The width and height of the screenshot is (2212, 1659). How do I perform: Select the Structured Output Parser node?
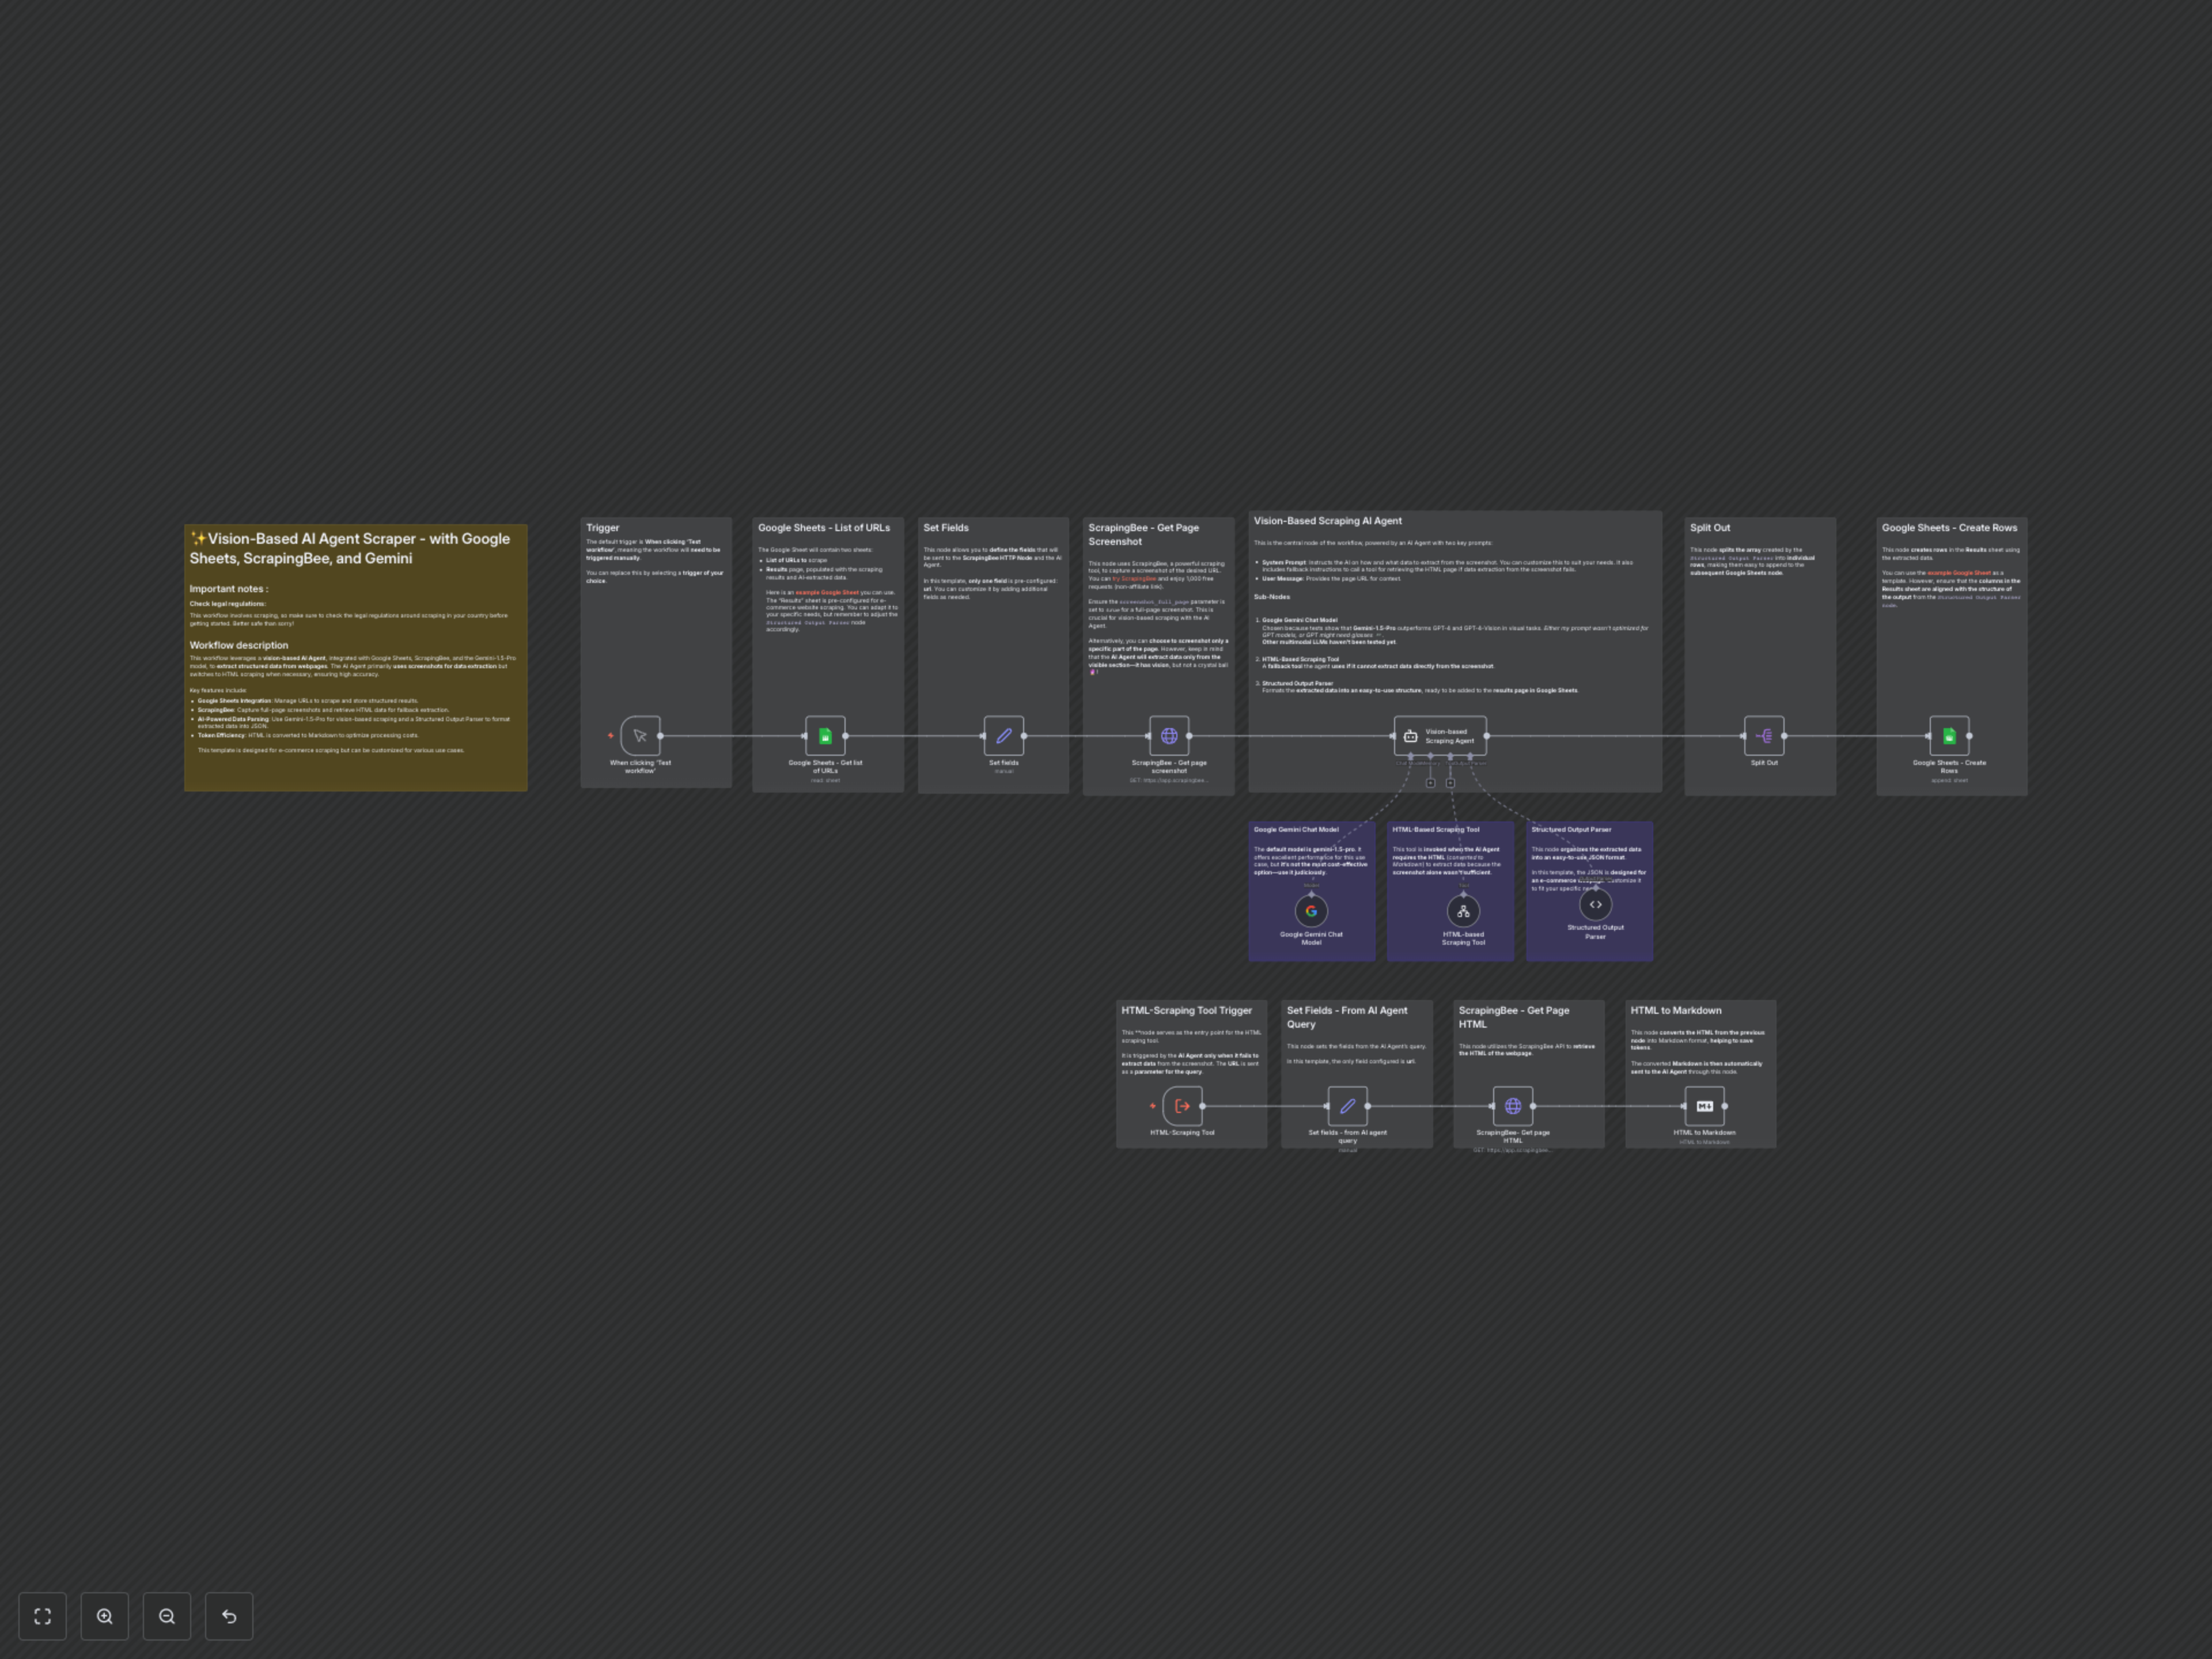click(1595, 904)
